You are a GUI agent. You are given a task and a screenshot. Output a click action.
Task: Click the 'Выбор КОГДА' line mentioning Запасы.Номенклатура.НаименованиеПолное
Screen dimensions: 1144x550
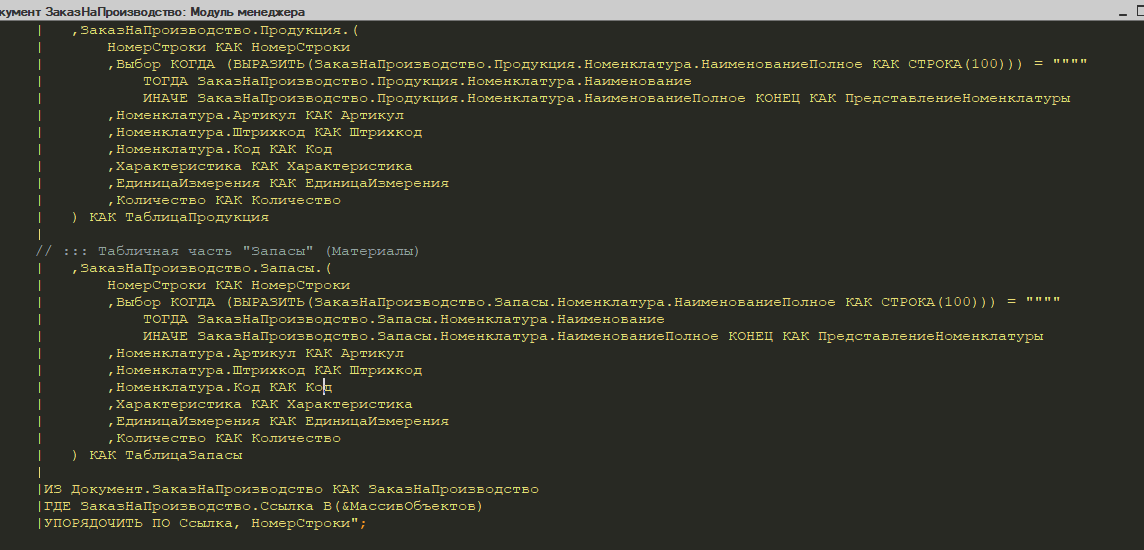584,302
